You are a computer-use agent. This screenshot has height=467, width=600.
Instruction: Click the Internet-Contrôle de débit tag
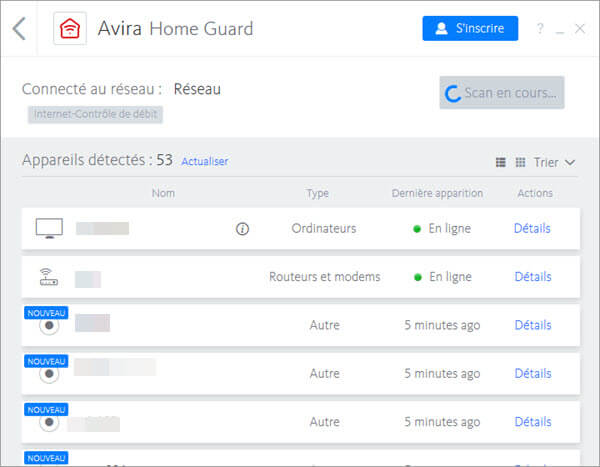(x=95, y=114)
